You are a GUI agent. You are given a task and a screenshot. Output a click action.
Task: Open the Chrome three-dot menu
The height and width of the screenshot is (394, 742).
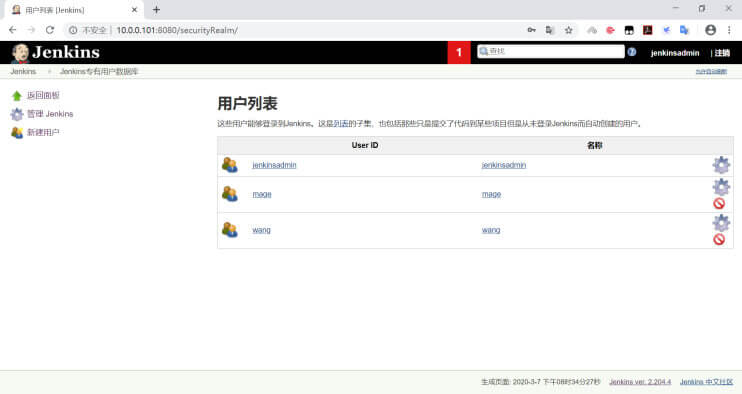coord(729,30)
